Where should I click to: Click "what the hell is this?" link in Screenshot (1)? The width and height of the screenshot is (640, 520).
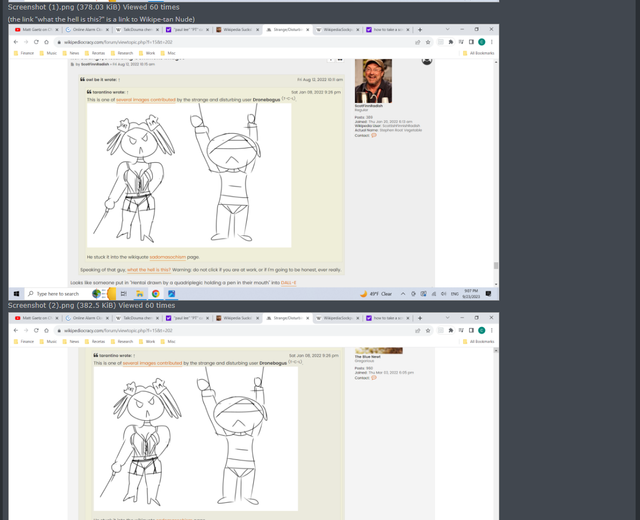(149, 270)
